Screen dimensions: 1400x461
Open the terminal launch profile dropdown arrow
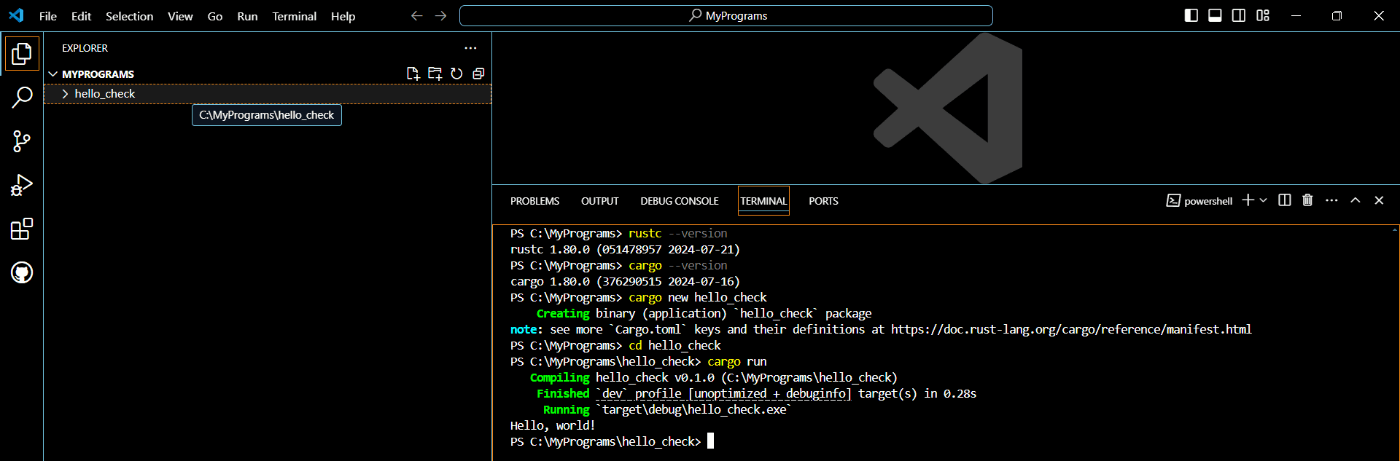[x=1263, y=201]
